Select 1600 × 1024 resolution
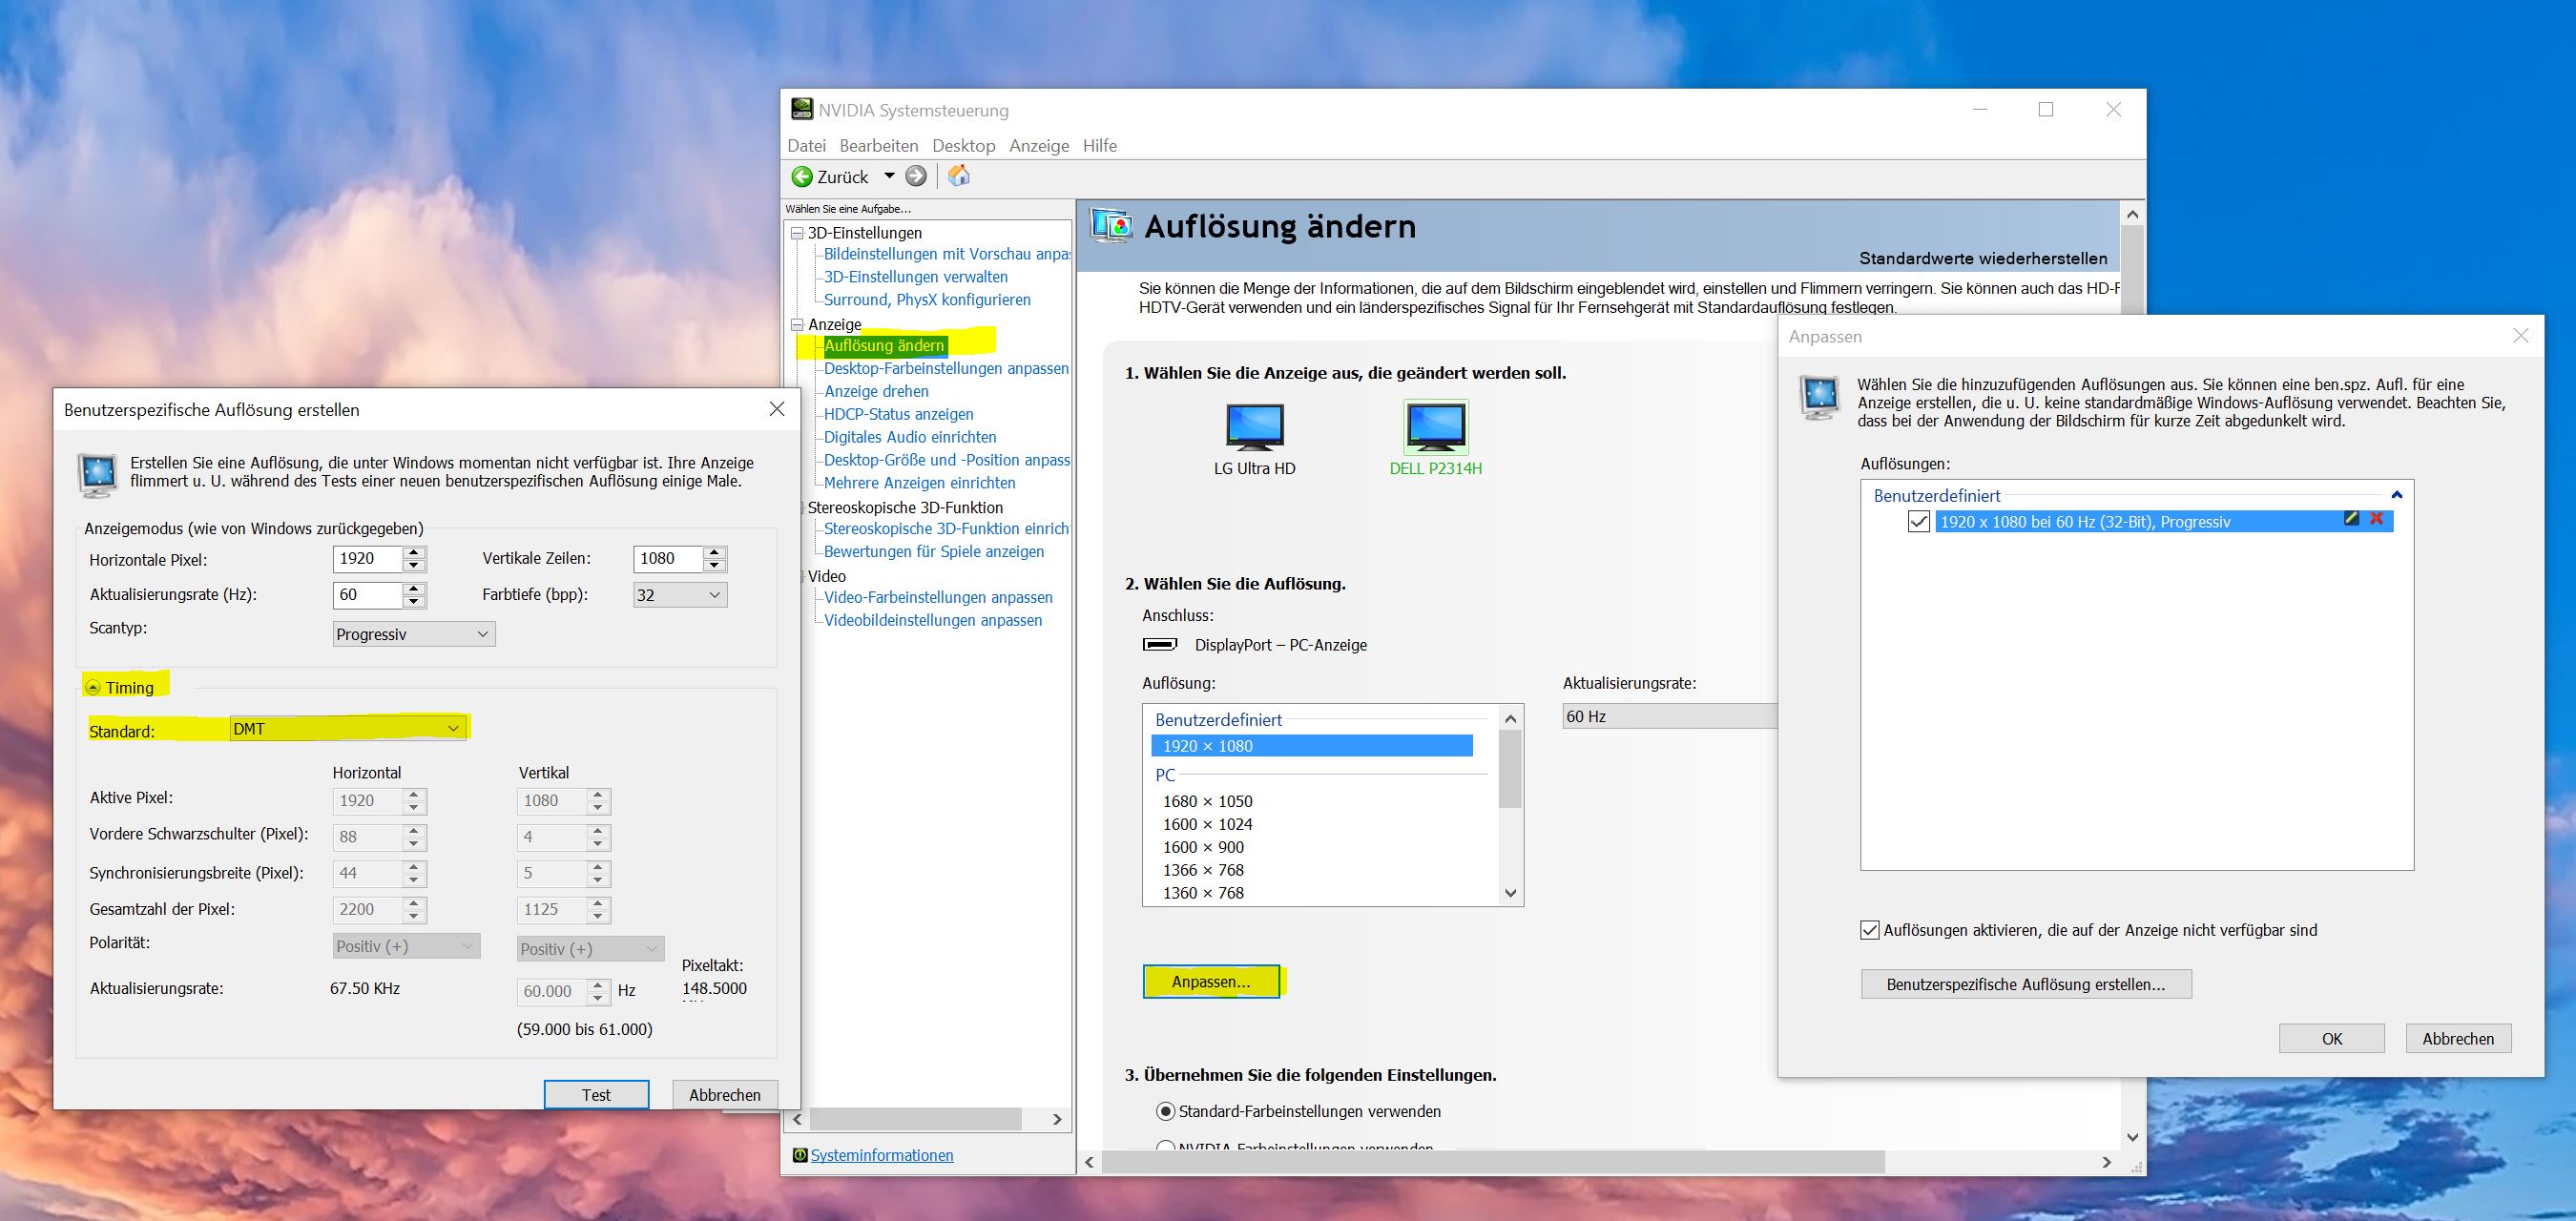This screenshot has height=1221, width=2576. (x=1207, y=824)
